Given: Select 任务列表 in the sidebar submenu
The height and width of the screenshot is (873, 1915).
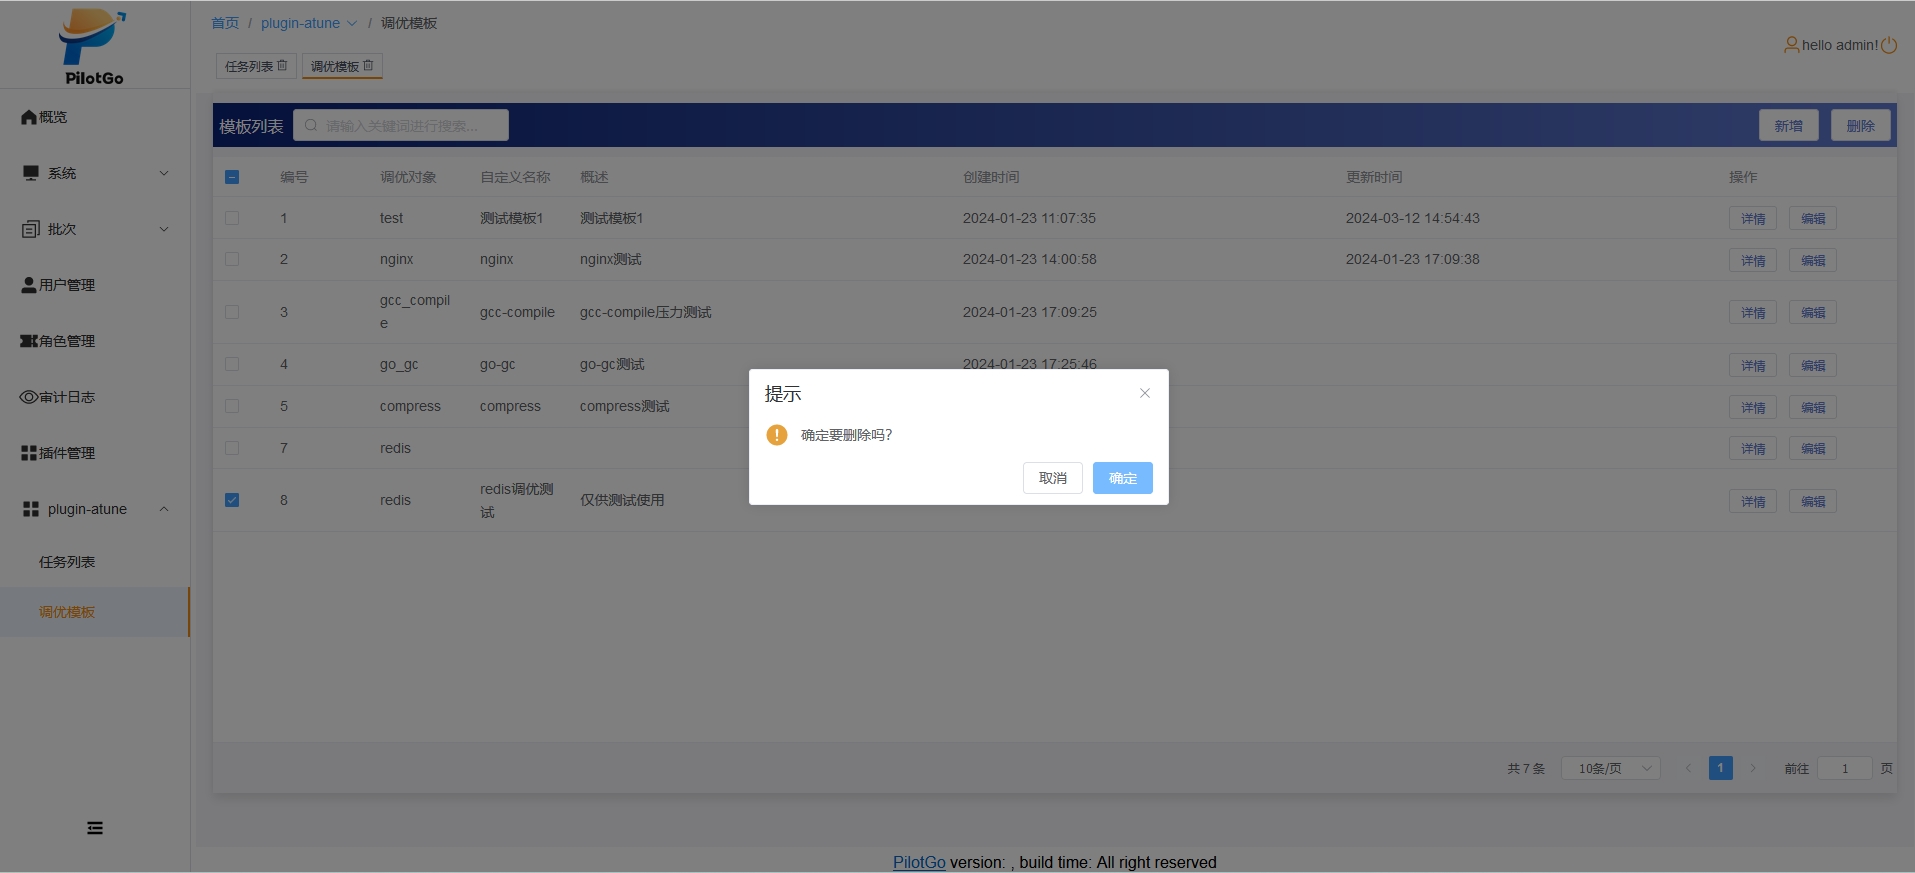Looking at the screenshot, I should point(67,562).
